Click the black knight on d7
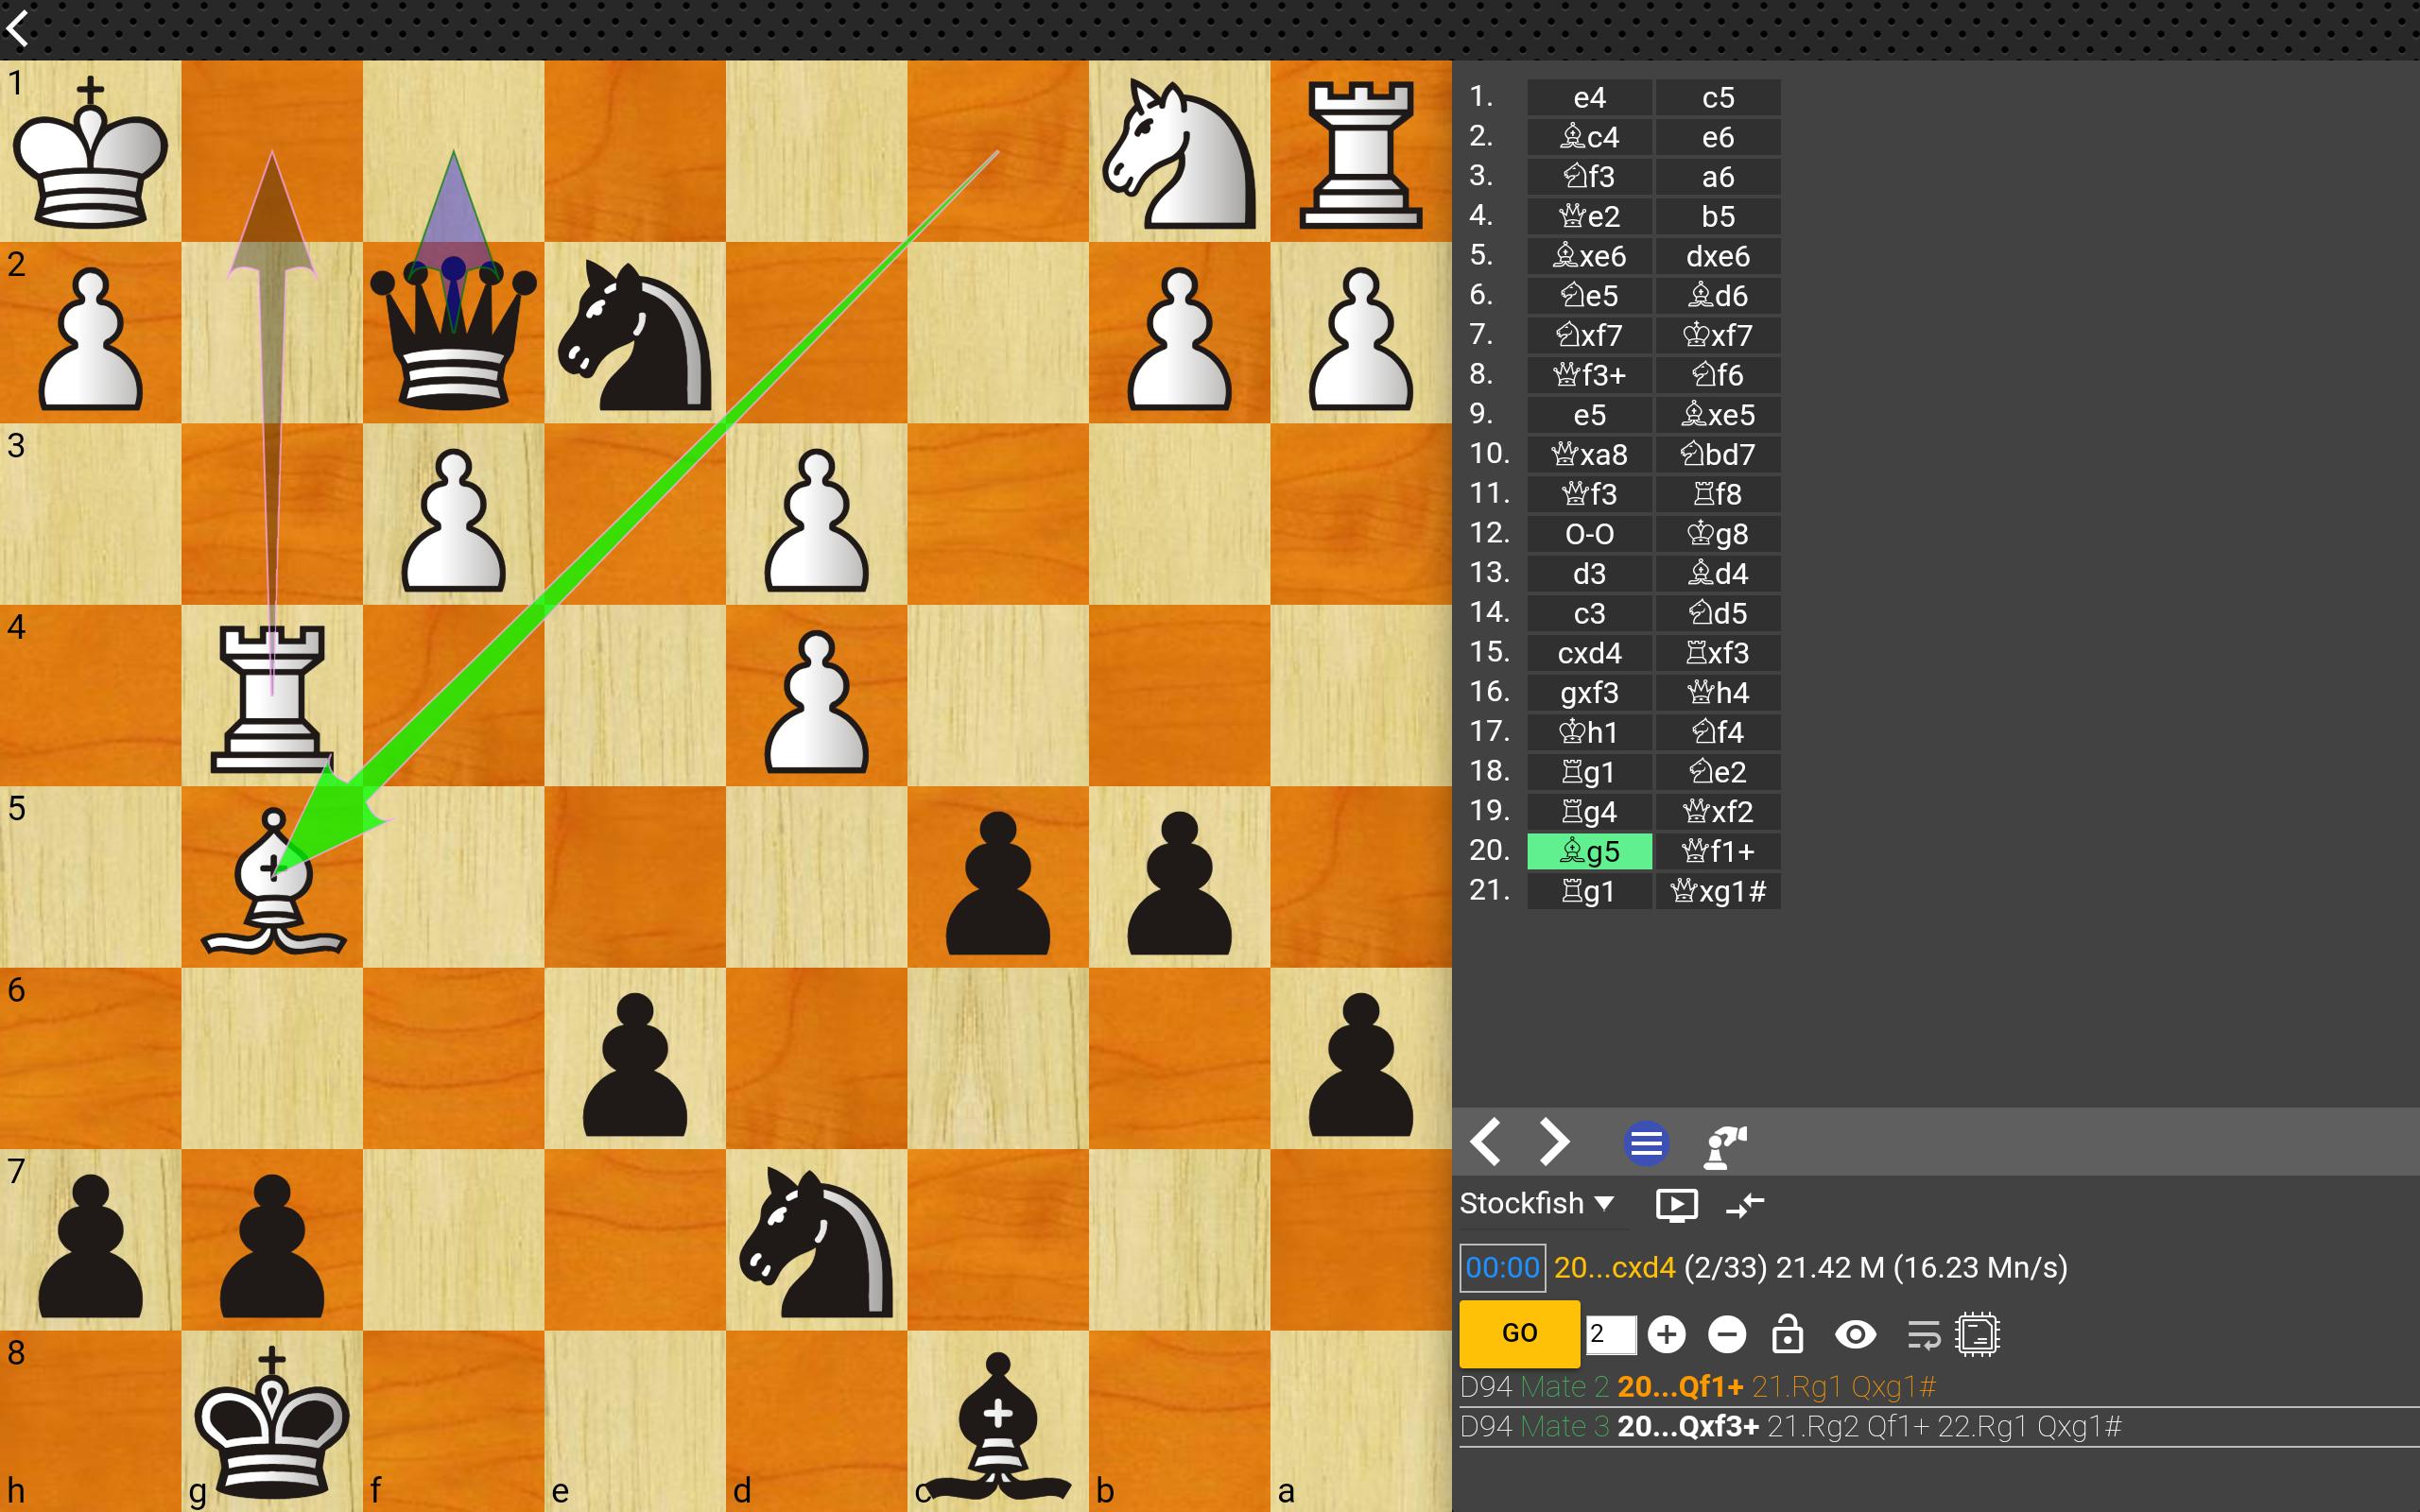The height and width of the screenshot is (1512, 2420). point(816,1244)
